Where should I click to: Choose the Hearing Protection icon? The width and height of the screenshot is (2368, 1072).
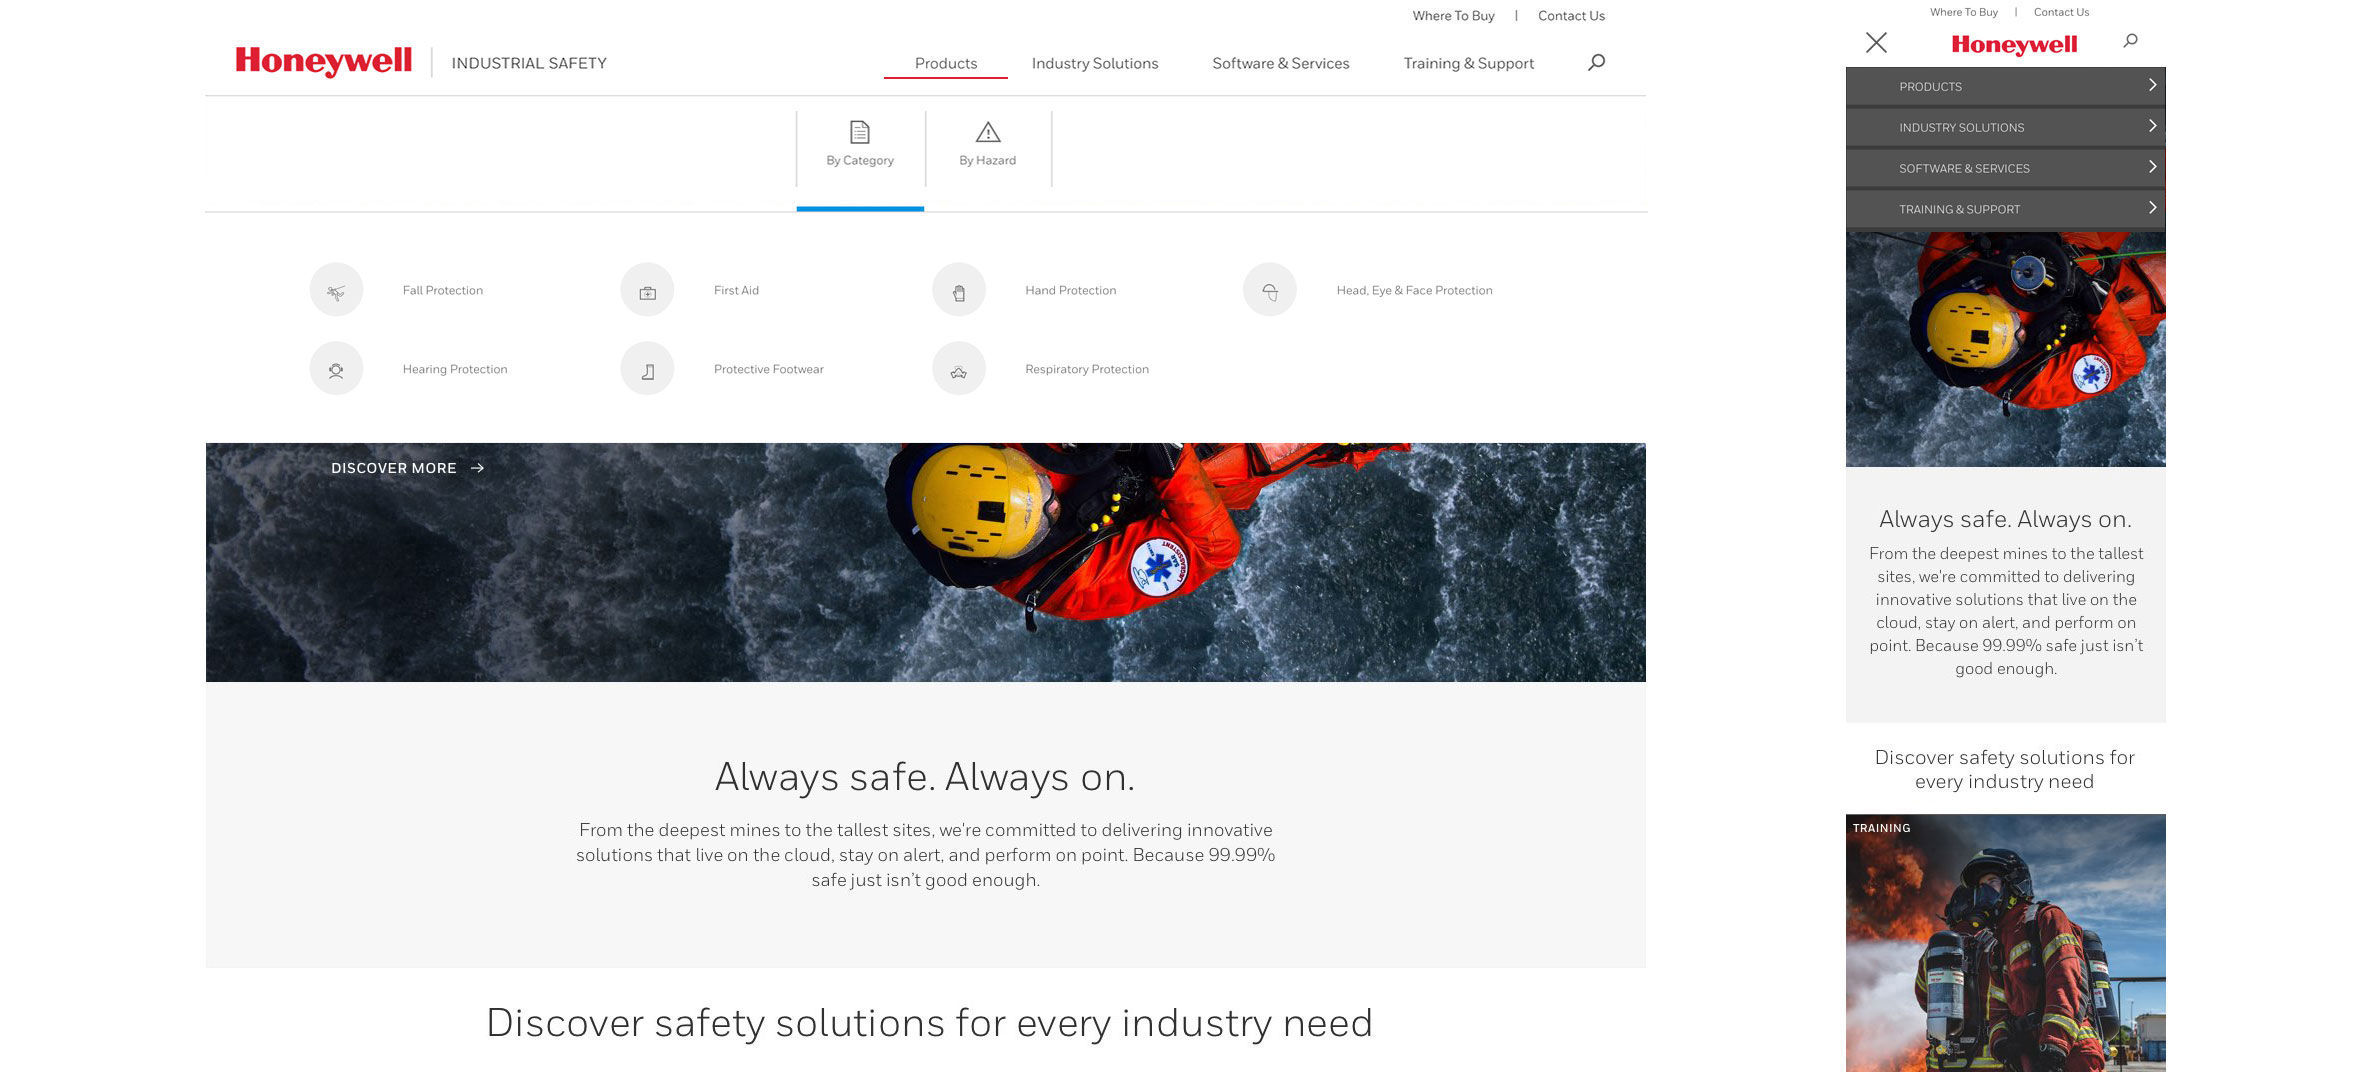pyautogui.click(x=336, y=369)
